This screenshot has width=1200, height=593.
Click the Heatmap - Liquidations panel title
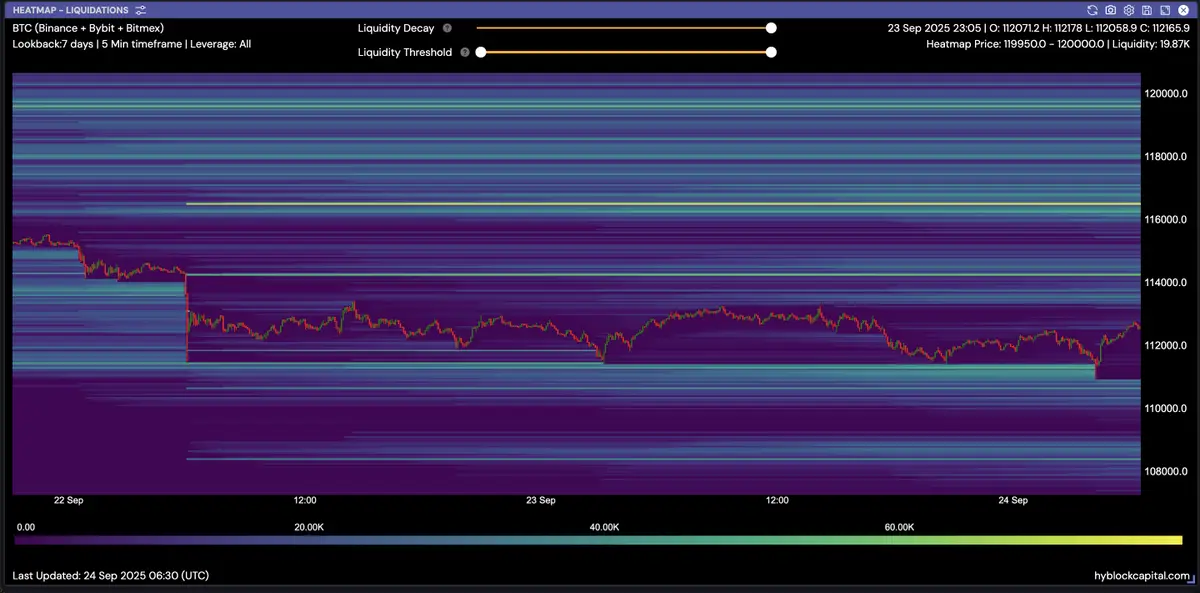pyautogui.click(x=70, y=10)
